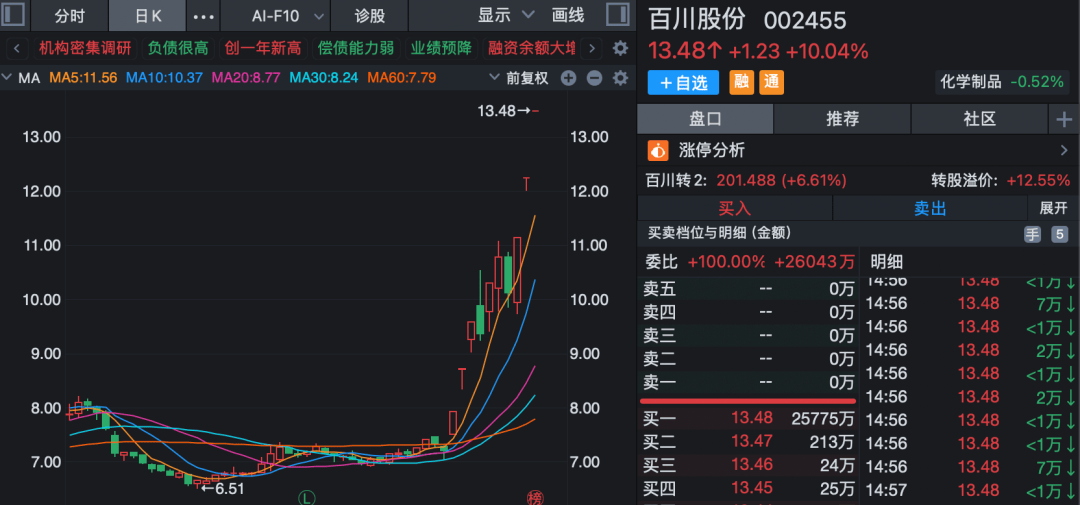Click the 转股溢价 +12.55% value

point(1039,181)
